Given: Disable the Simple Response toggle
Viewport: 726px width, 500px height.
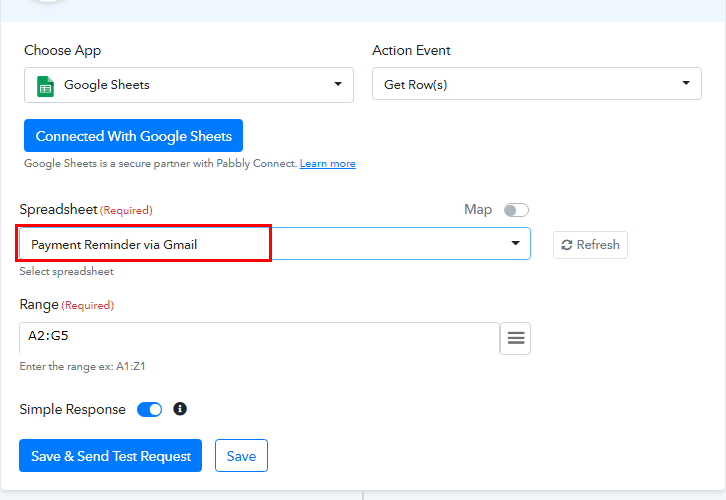Looking at the screenshot, I should pos(150,410).
